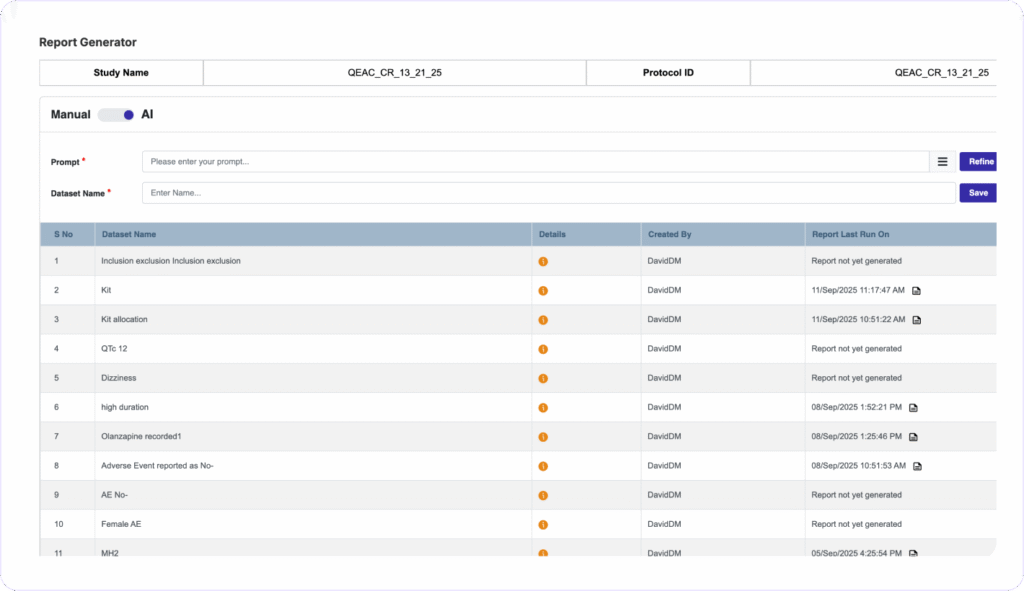
Task: Click the Dataset Name column header
Action: [129, 234]
